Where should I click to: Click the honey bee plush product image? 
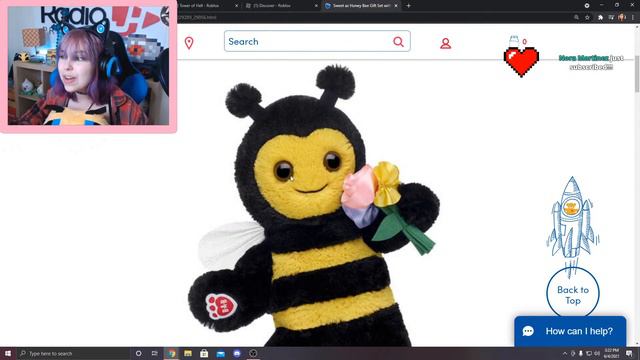tap(314, 206)
